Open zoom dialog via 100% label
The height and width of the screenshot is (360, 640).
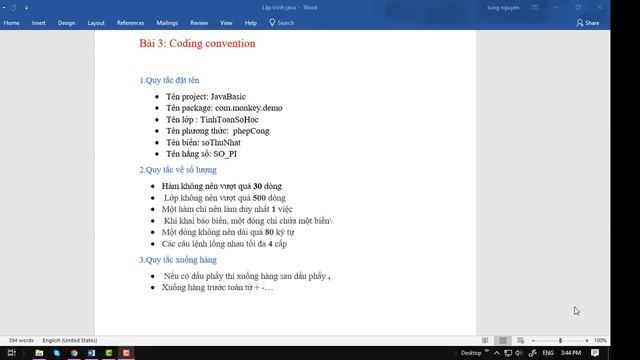tap(600, 340)
